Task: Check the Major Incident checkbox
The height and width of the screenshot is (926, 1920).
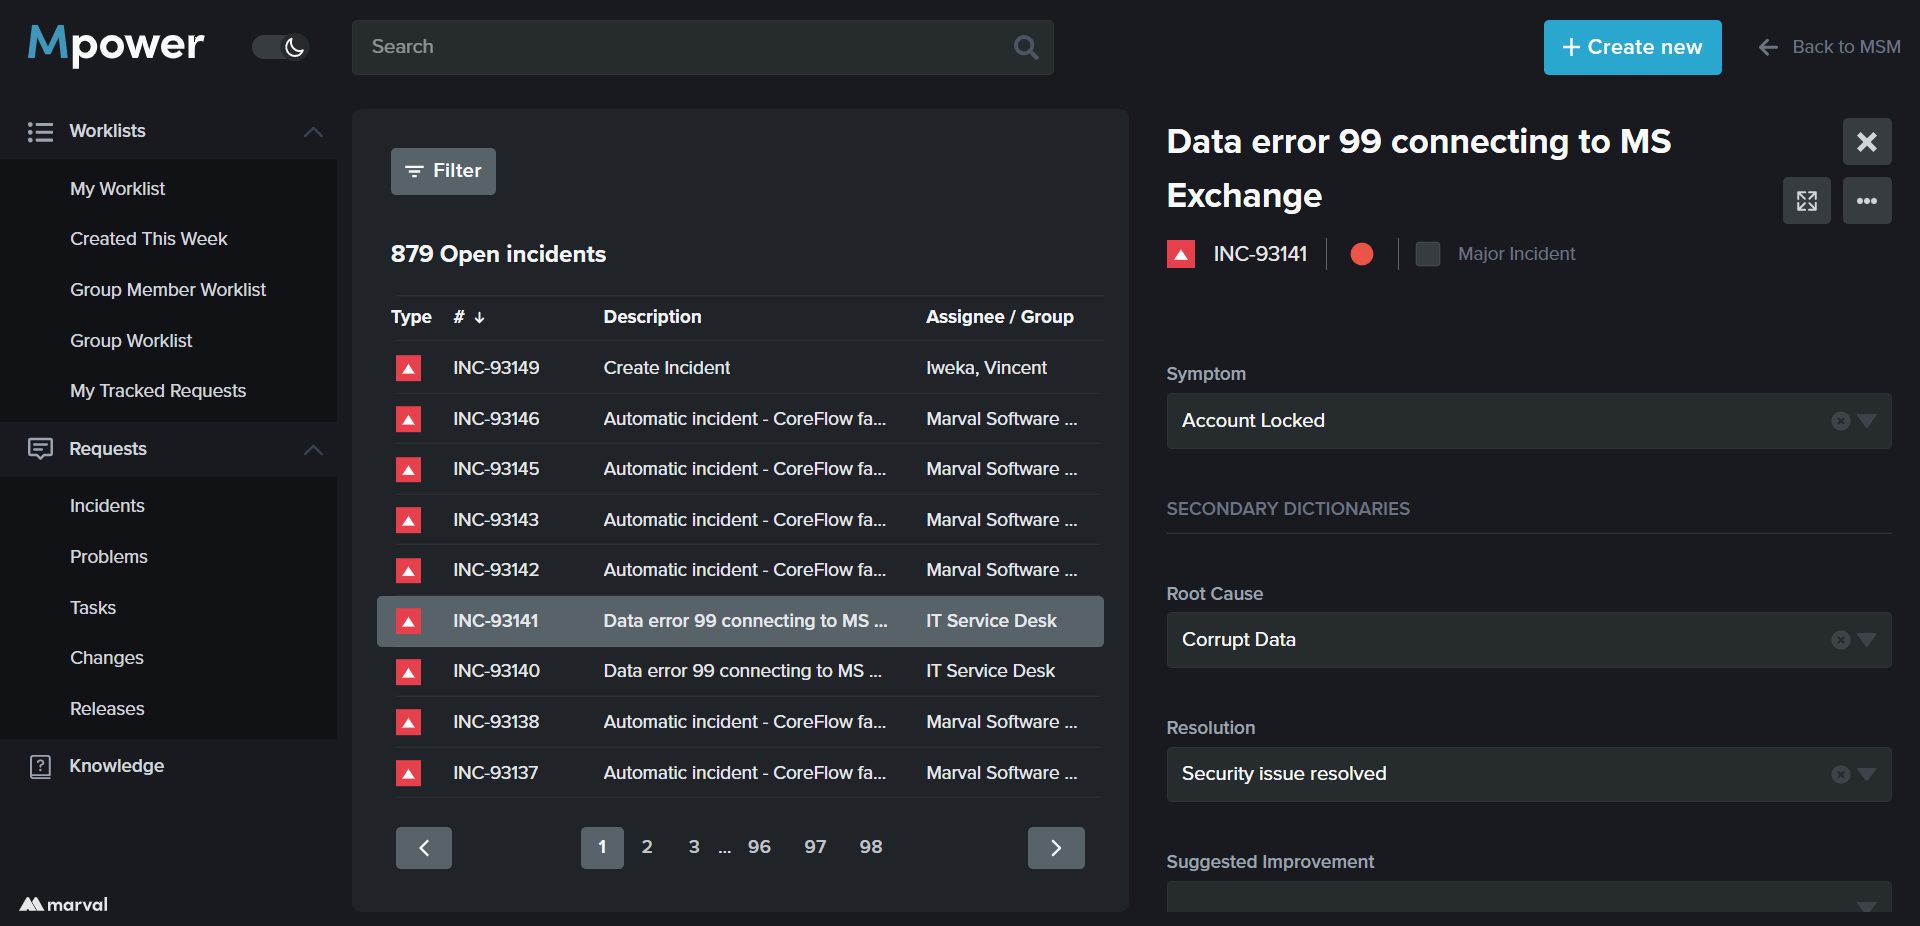Action: pyautogui.click(x=1428, y=254)
